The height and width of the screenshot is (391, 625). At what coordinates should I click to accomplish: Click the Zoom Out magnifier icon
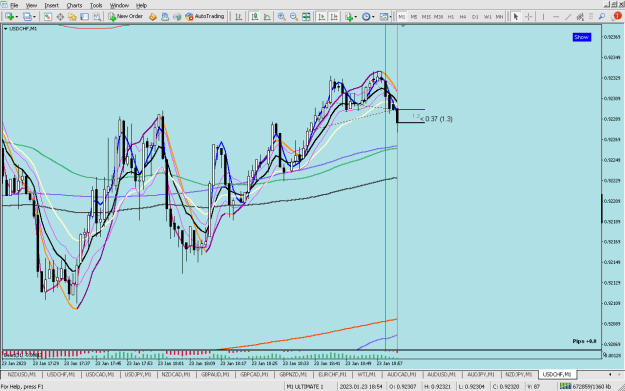(294, 17)
